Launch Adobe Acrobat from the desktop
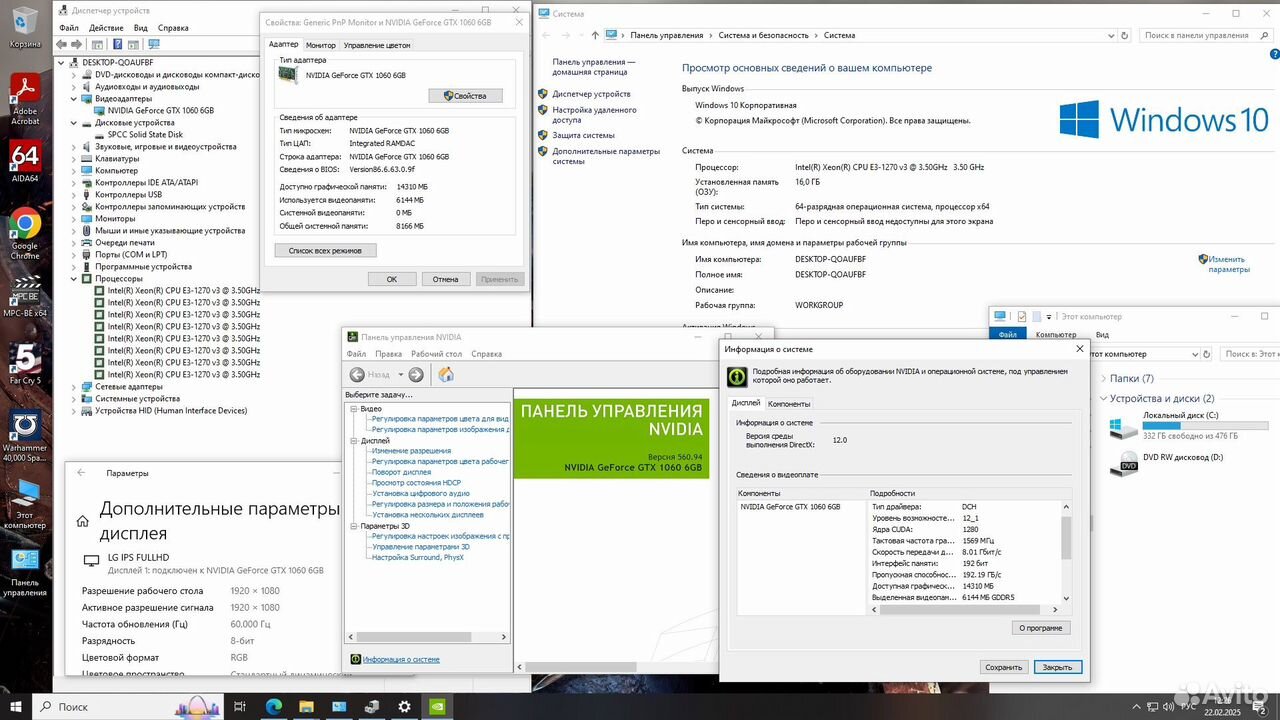 25,100
